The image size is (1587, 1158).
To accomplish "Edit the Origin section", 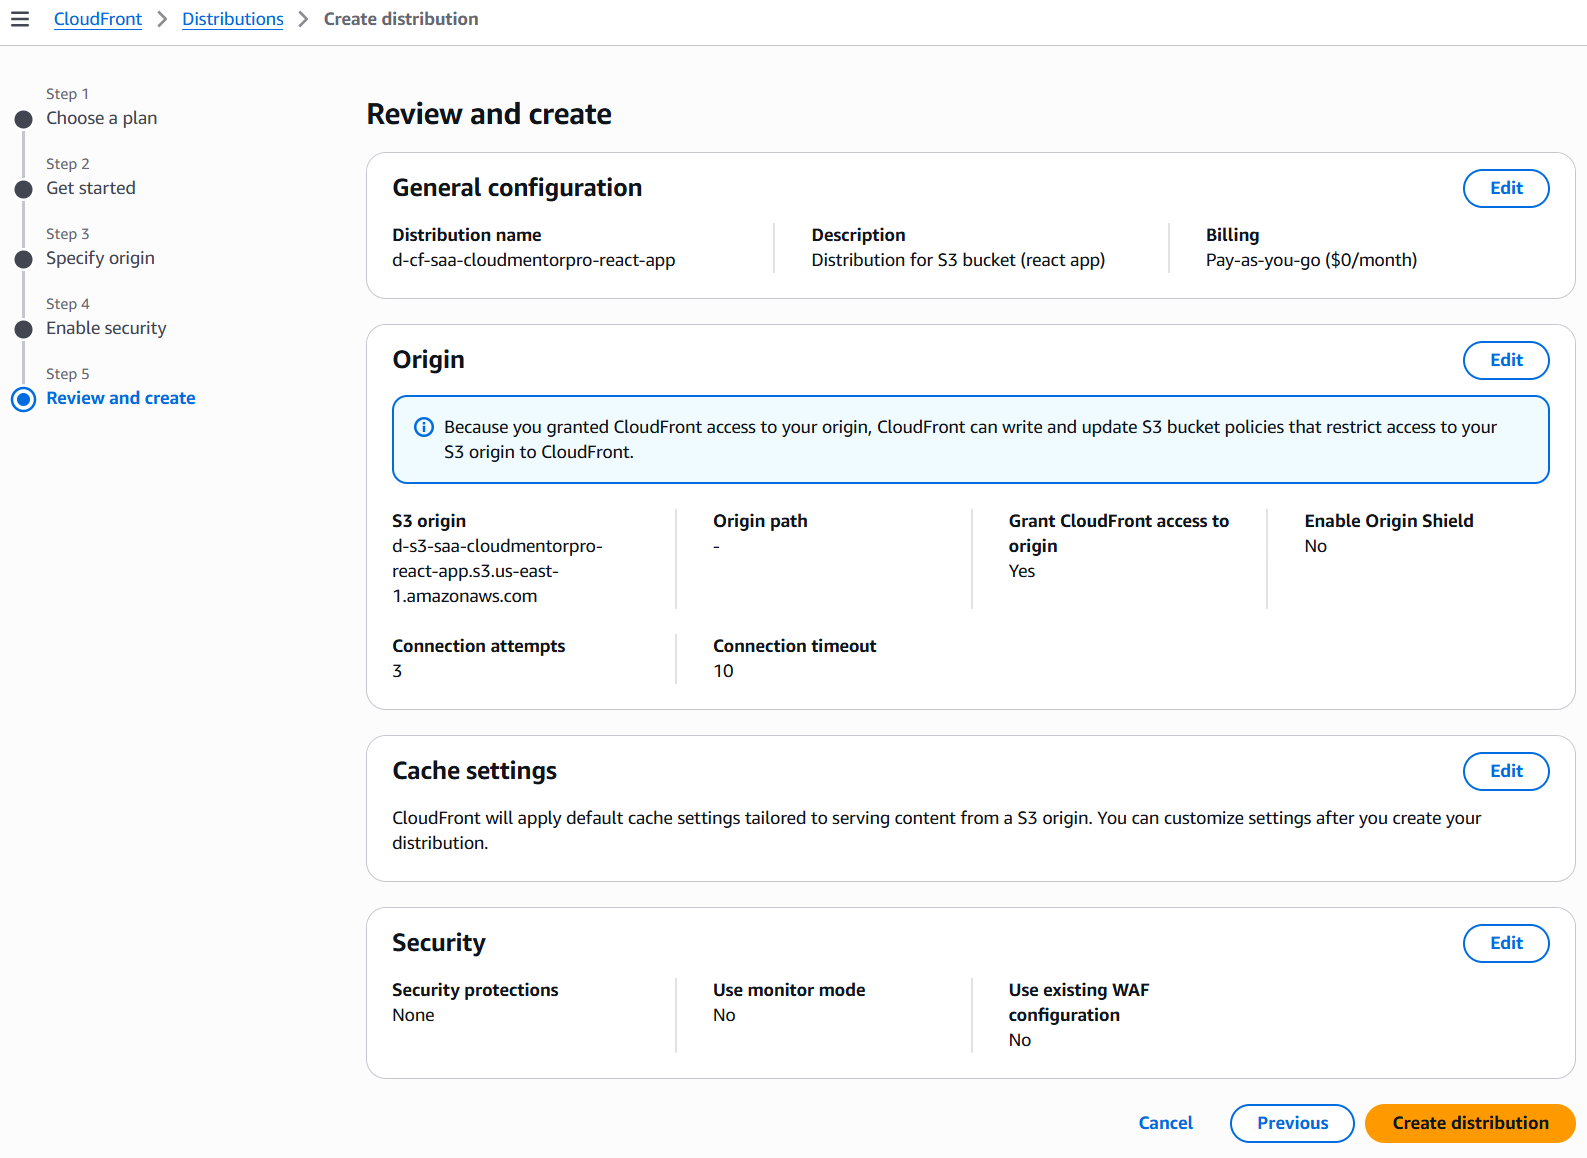I will click(1505, 360).
